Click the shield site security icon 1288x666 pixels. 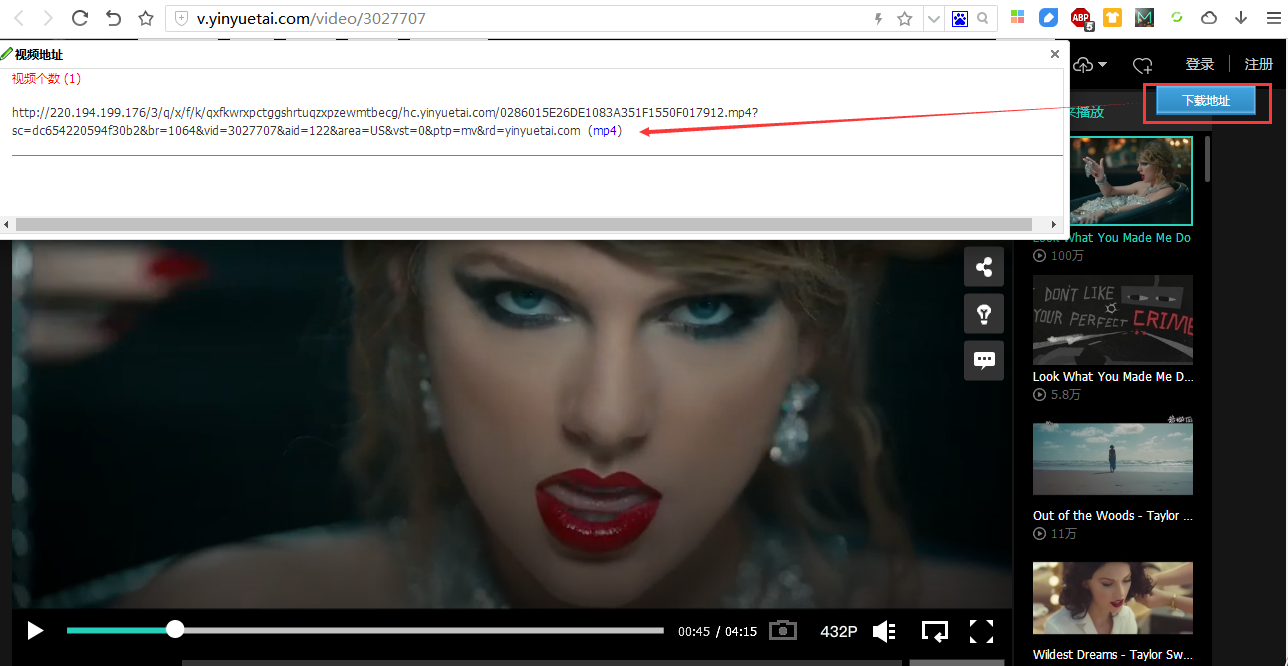click(181, 18)
